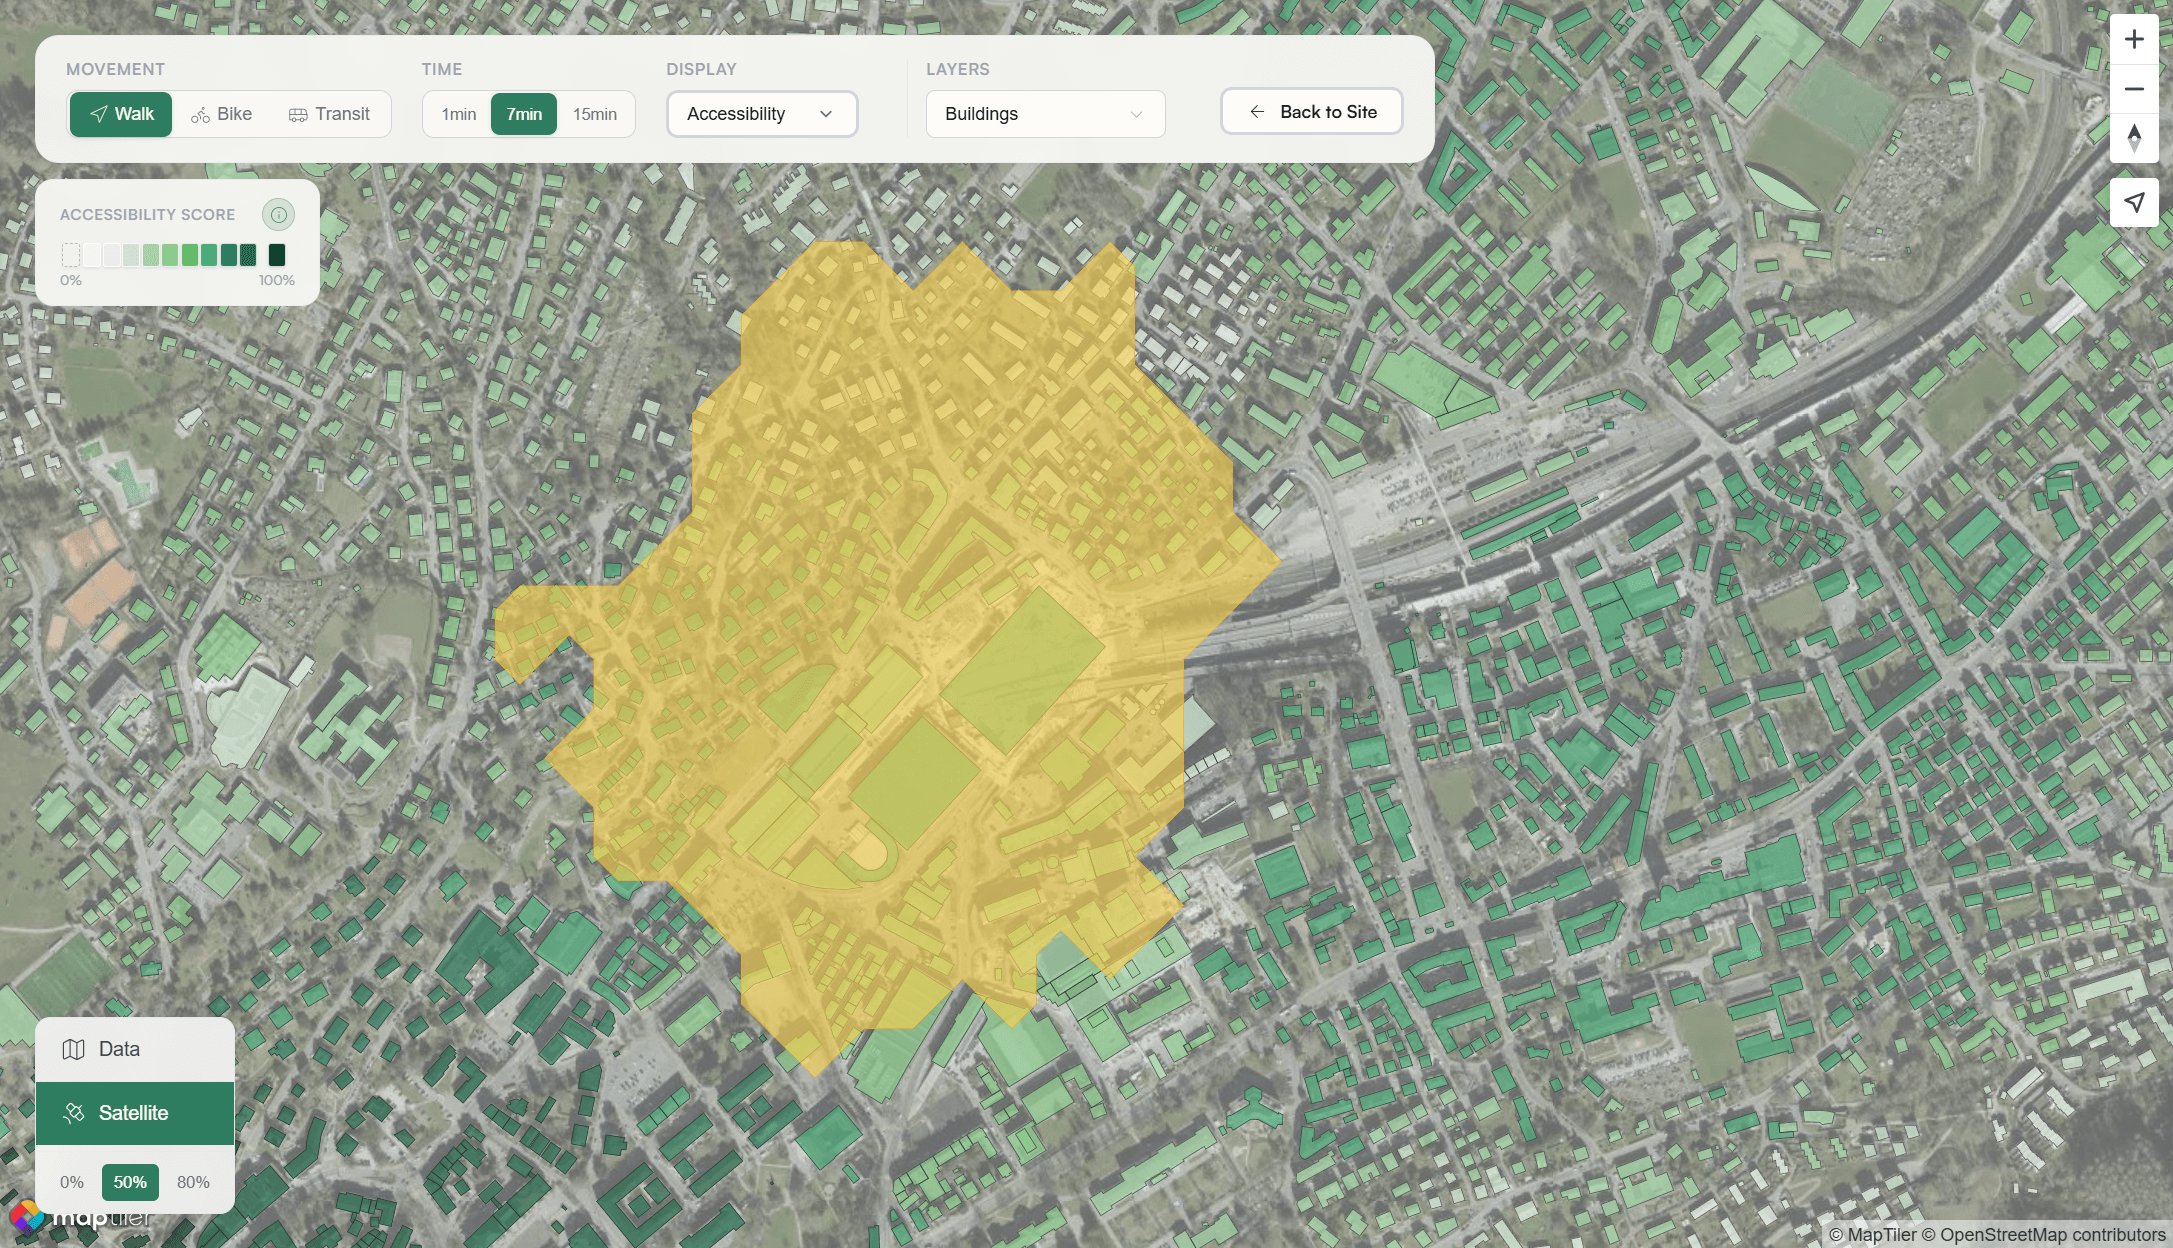Click the Back to Site button
Image resolution: width=2173 pixels, height=1248 pixels.
(x=1311, y=111)
